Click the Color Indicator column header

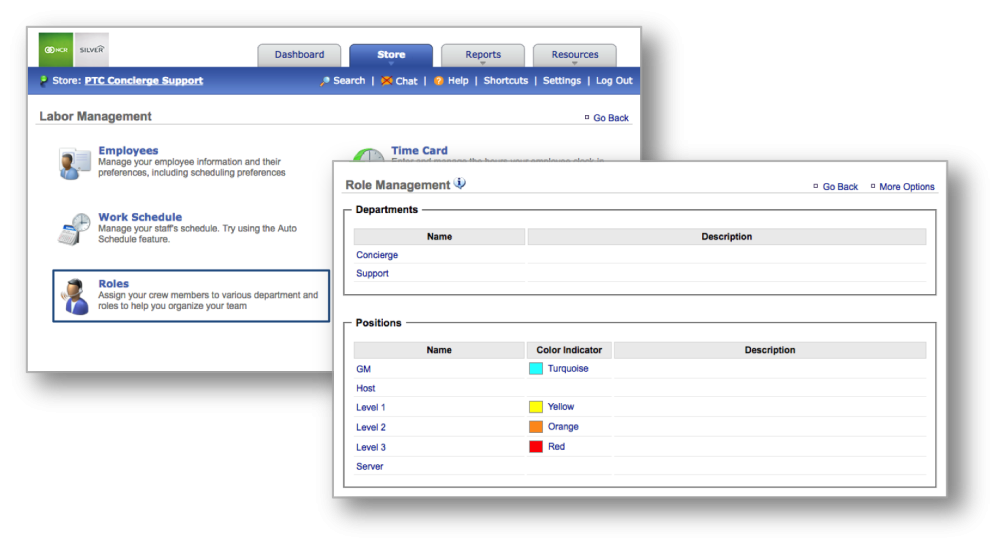569,350
